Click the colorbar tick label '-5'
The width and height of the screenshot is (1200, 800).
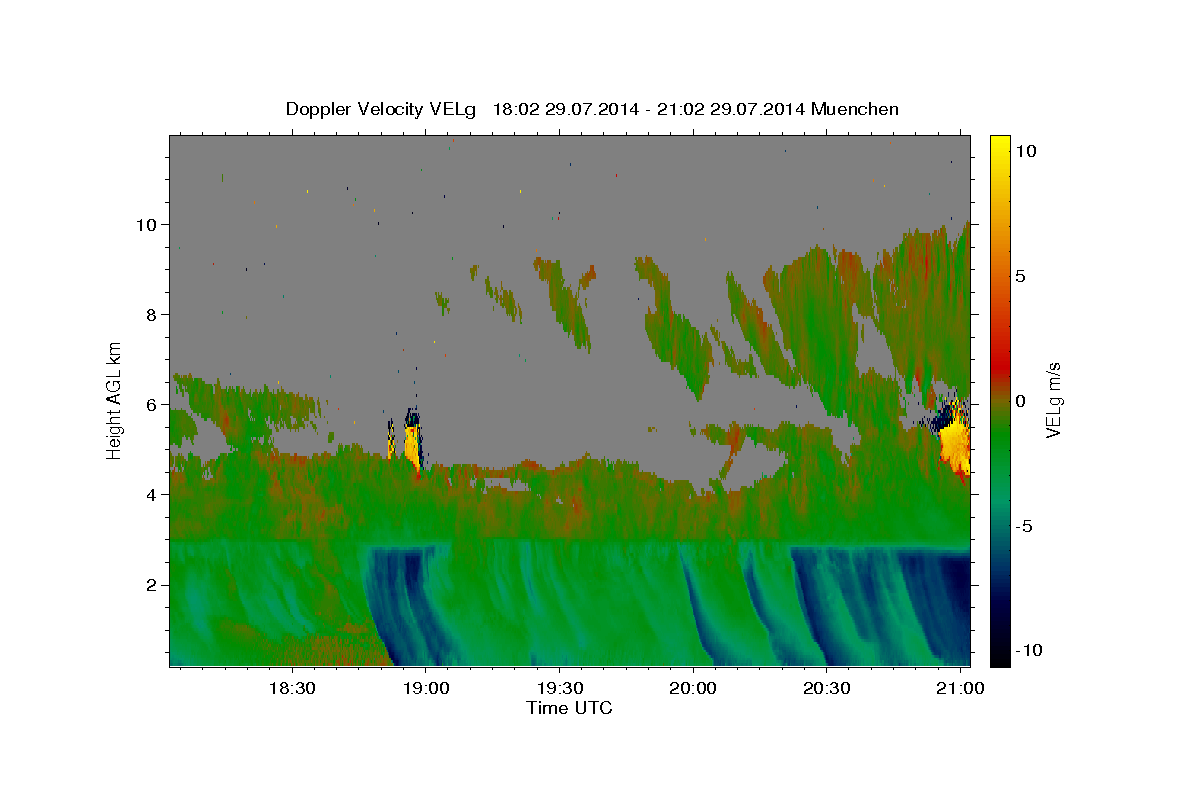point(1023,526)
